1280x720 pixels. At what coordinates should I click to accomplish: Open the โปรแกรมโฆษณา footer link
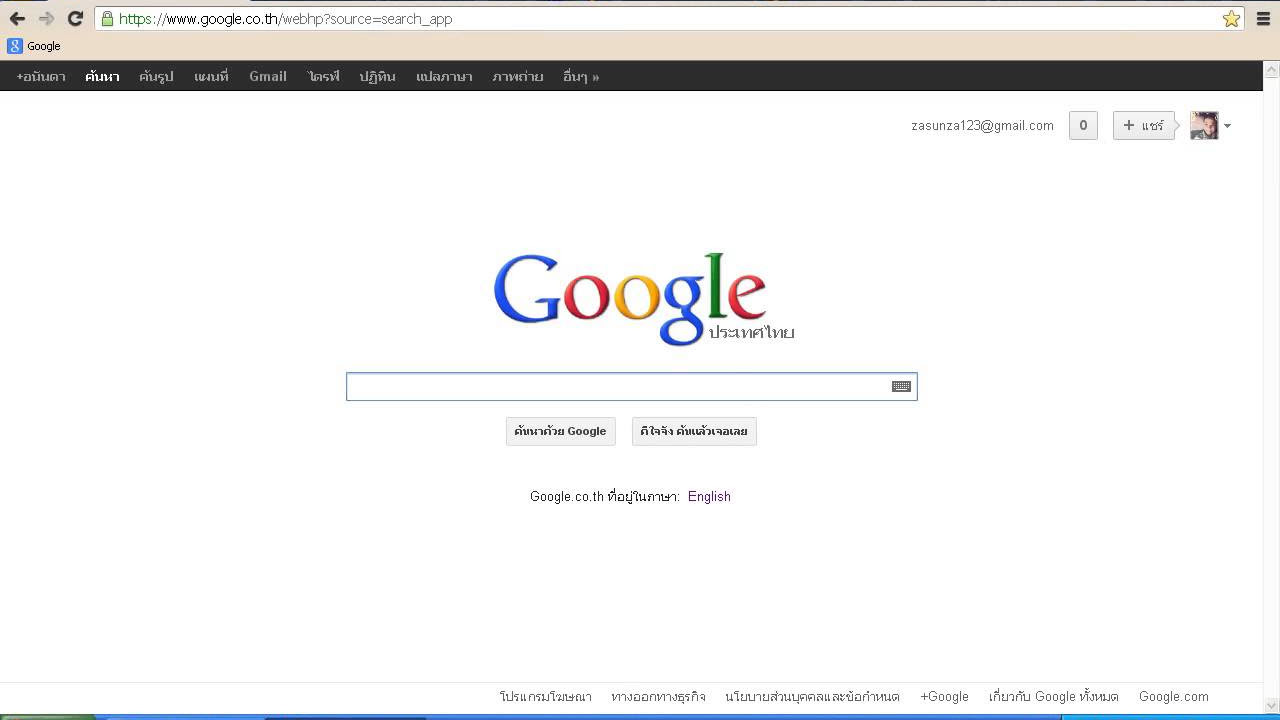click(545, 696)
